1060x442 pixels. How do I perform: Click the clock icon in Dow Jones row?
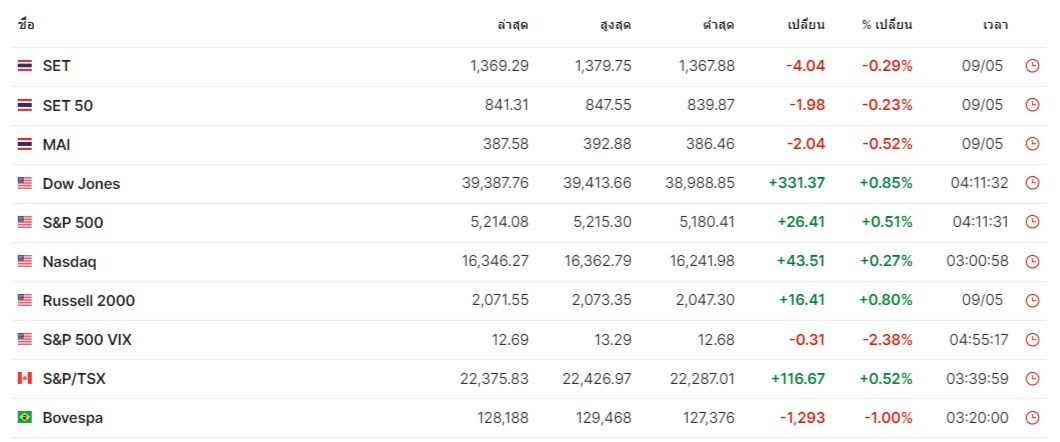click(1032, 183)
